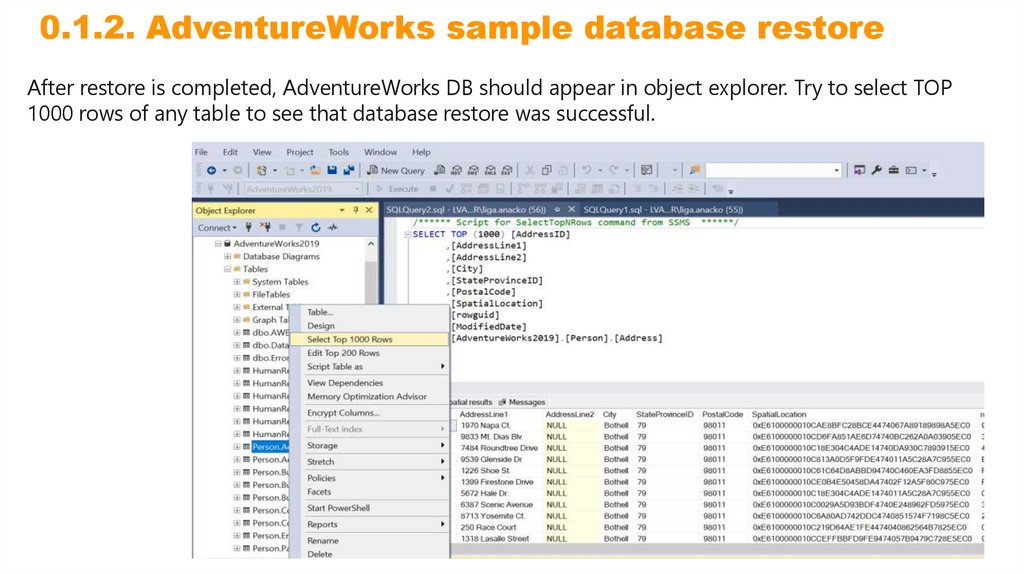The height and width of the screenshot is (574, 1024).
Task: Refresh the Object Explorer
Action: pos(316,227)
